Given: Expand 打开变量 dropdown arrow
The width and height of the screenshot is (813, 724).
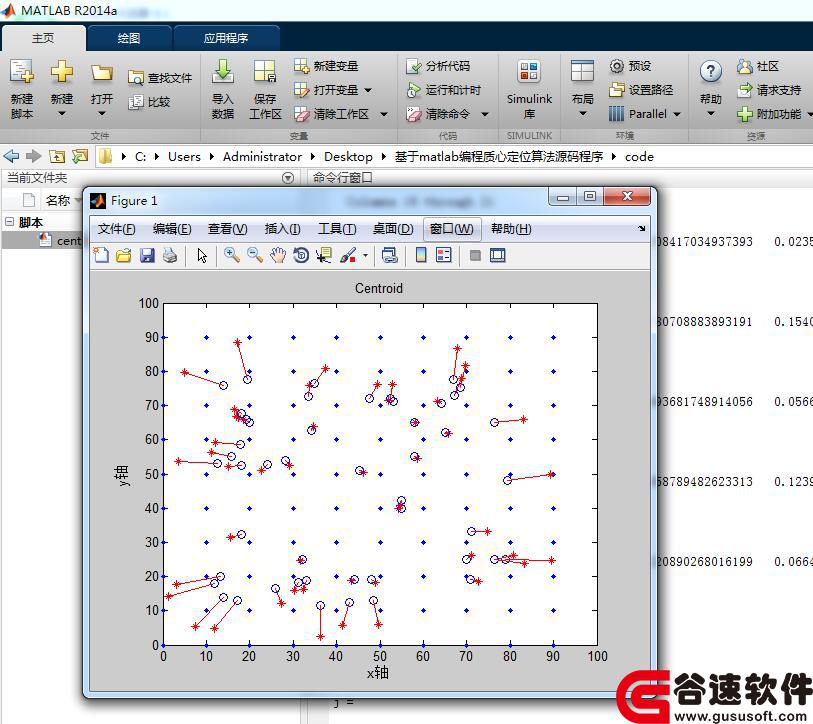Looking at the screenshot, I should (368, 90).
